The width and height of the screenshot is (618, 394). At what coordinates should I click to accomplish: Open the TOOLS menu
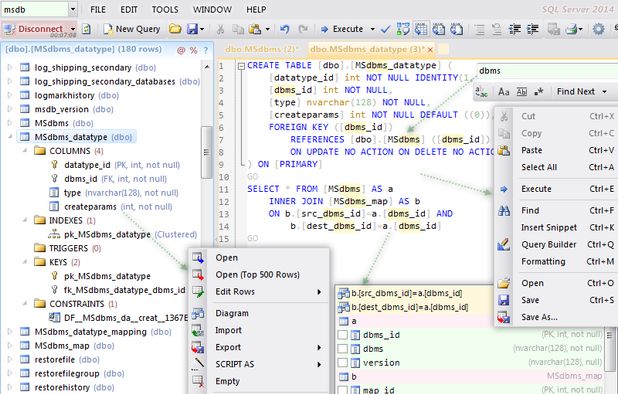(x=165, y=9)
